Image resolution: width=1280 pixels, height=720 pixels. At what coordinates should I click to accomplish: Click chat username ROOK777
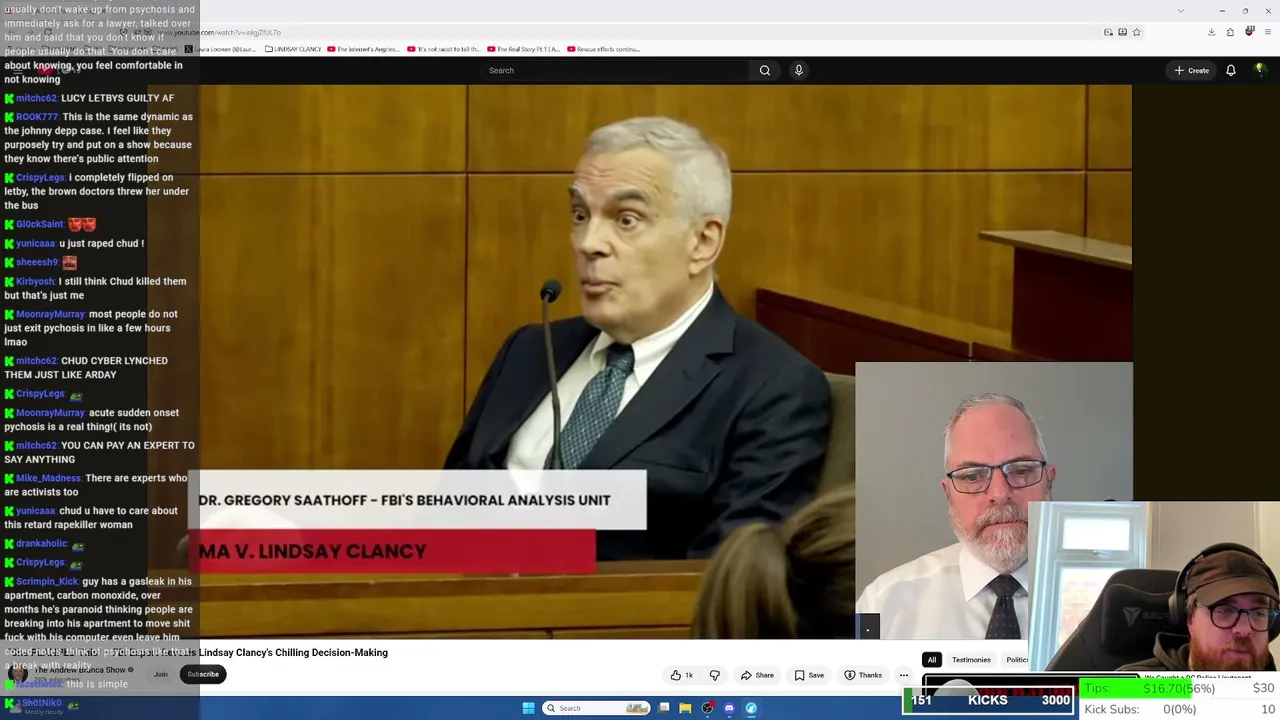[x=37, y=117]
